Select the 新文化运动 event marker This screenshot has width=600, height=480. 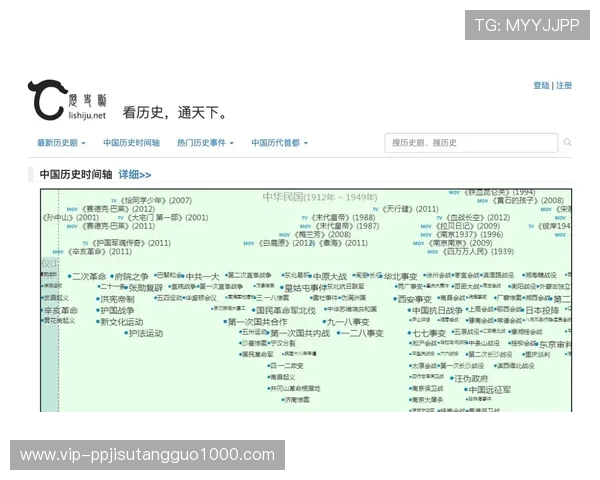tap(121, 322)
